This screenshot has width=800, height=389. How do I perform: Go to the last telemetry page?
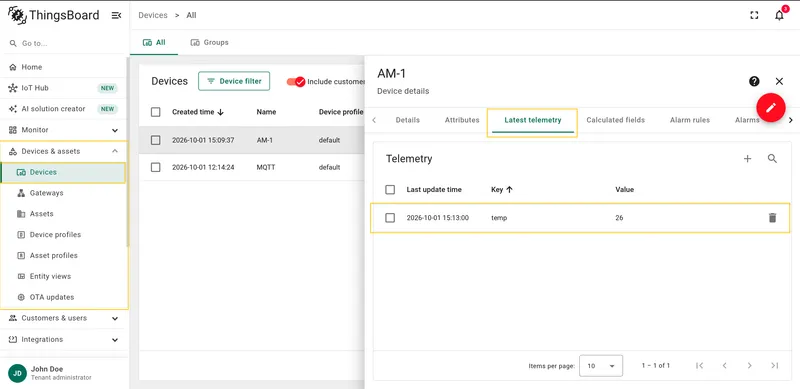point(774,366)
